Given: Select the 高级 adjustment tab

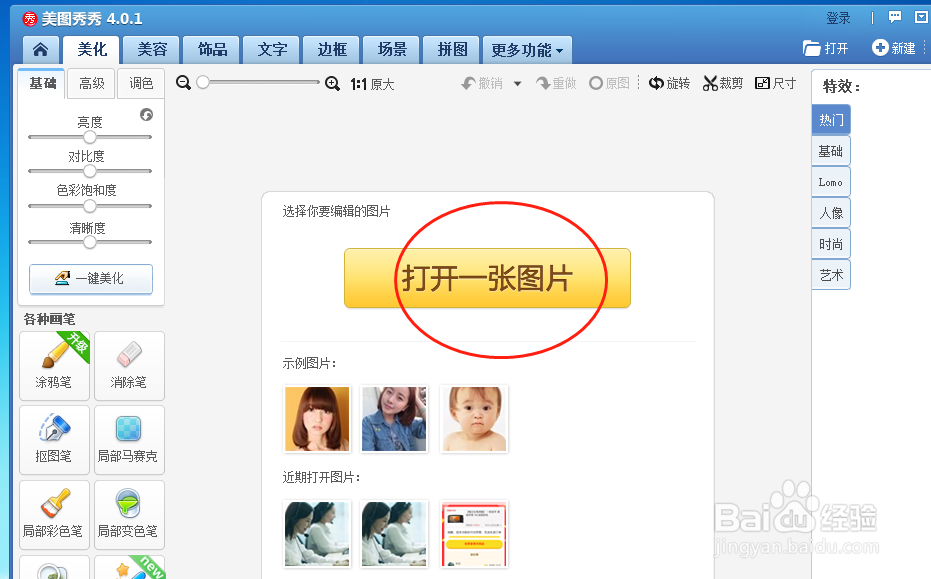Looking at the screenshot, I should tap(91, 84).
